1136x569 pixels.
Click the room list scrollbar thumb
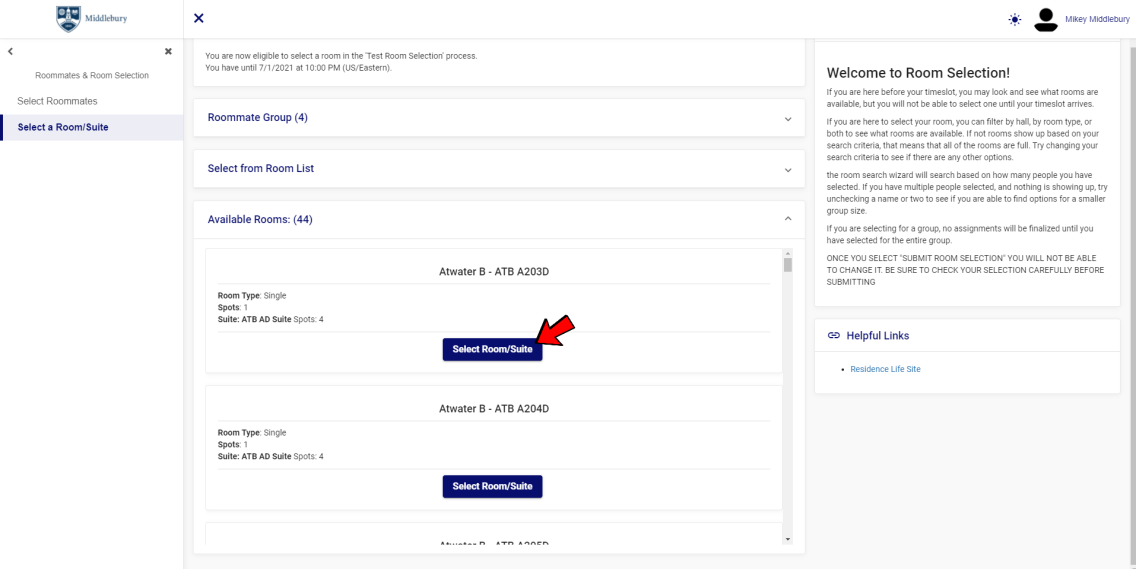pos(788,265)
